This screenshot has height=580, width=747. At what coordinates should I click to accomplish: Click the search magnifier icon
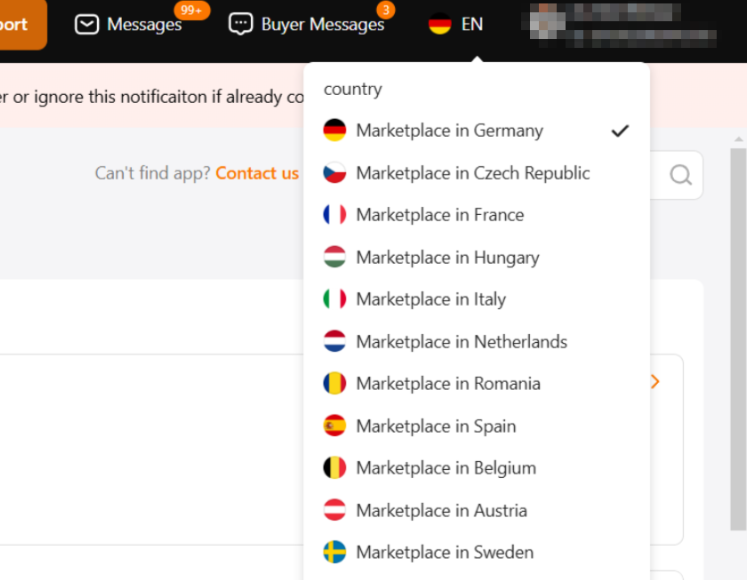pyautogui.click(x=680, y=175)
